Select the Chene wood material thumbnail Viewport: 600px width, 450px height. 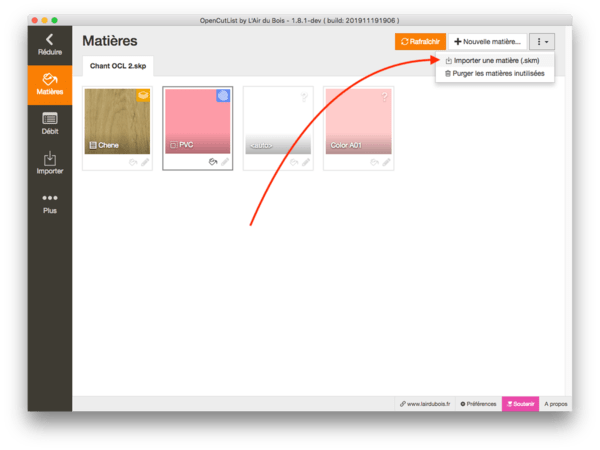click(x=117, y=120)
